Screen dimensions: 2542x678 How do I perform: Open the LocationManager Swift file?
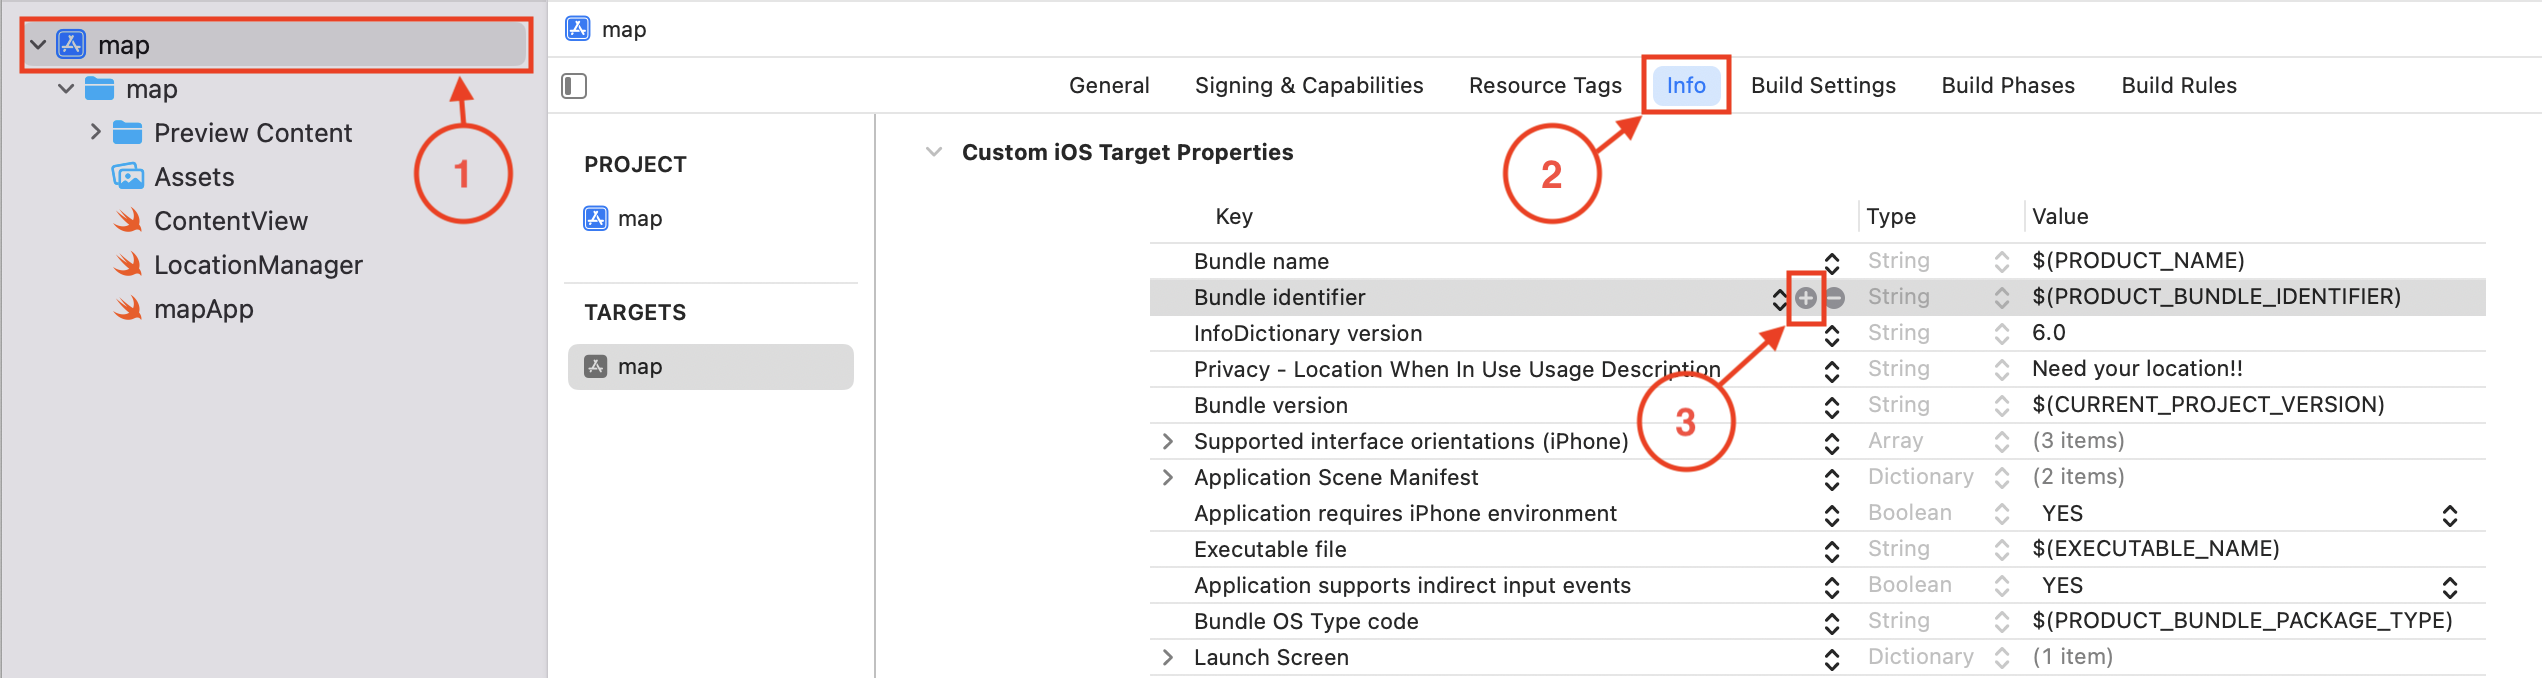pos(257,265)
